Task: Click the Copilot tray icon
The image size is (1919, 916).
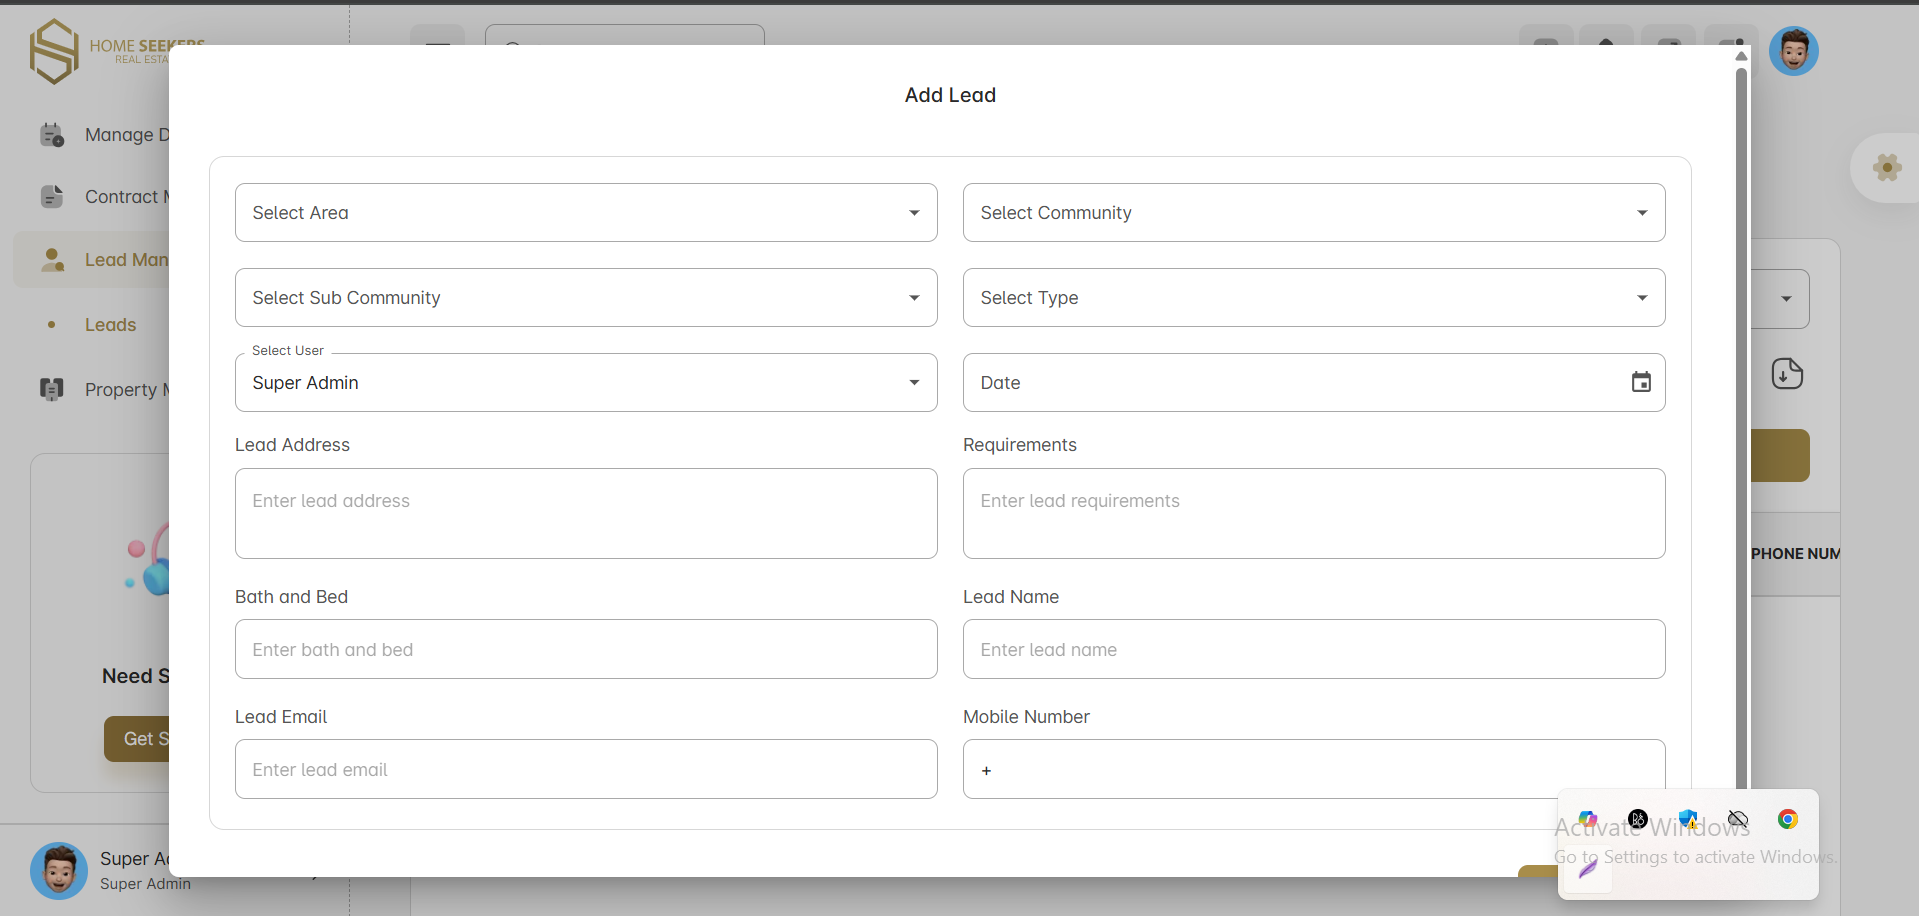Action: coord(1588,819)
